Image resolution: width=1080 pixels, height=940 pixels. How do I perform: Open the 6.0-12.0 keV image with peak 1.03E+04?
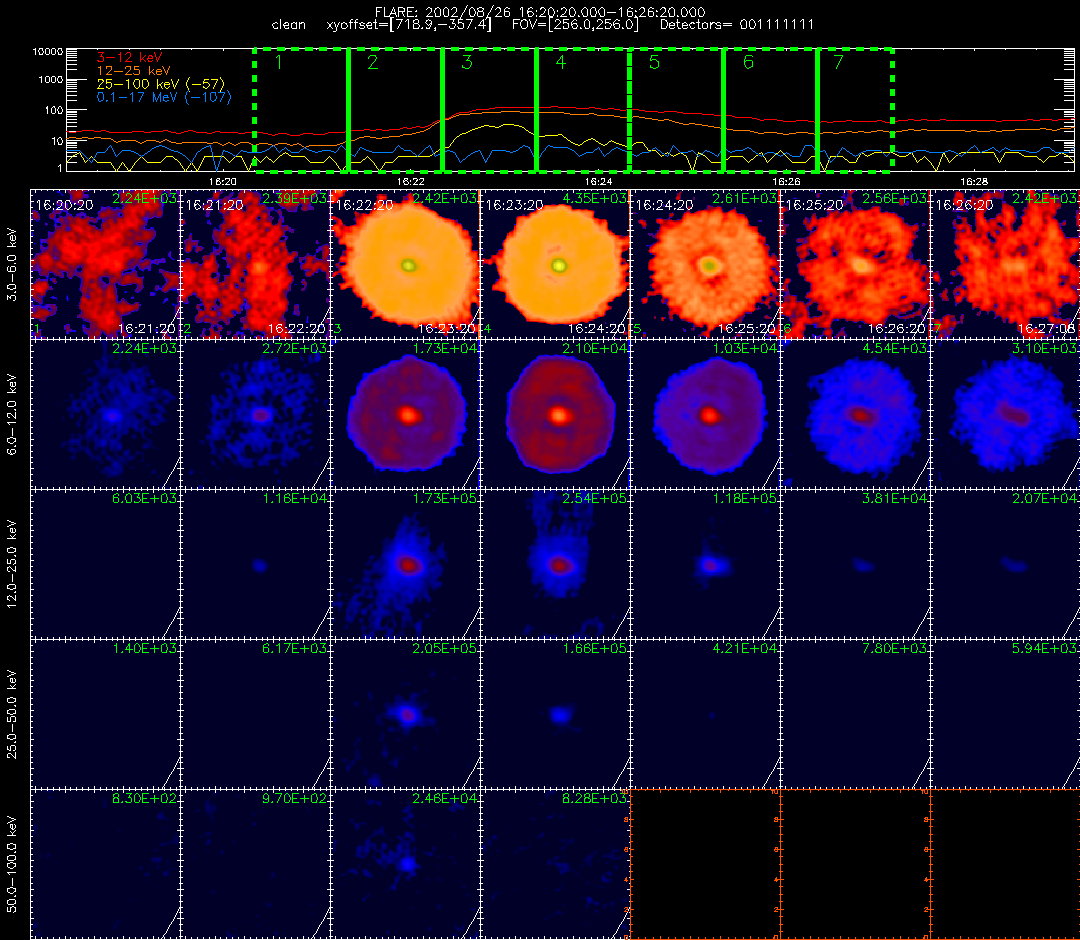point(706,415)
